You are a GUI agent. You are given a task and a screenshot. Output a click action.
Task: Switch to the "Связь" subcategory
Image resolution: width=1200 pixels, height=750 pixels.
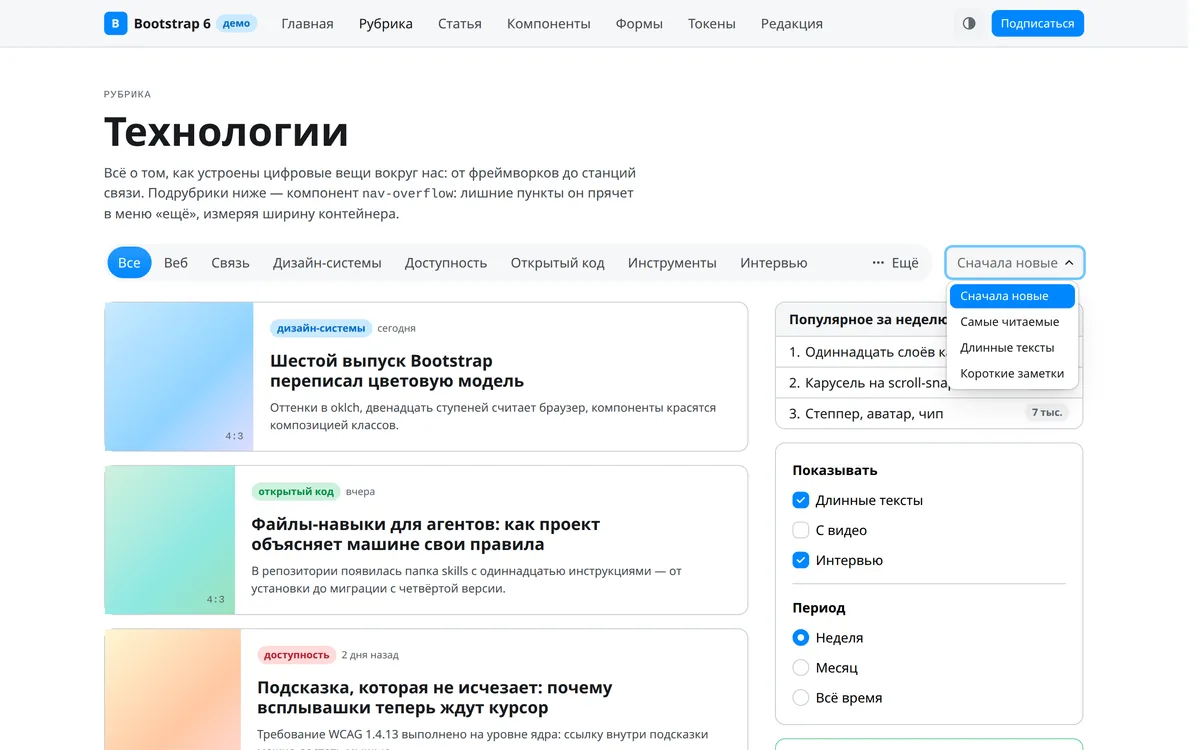(230, 263)
